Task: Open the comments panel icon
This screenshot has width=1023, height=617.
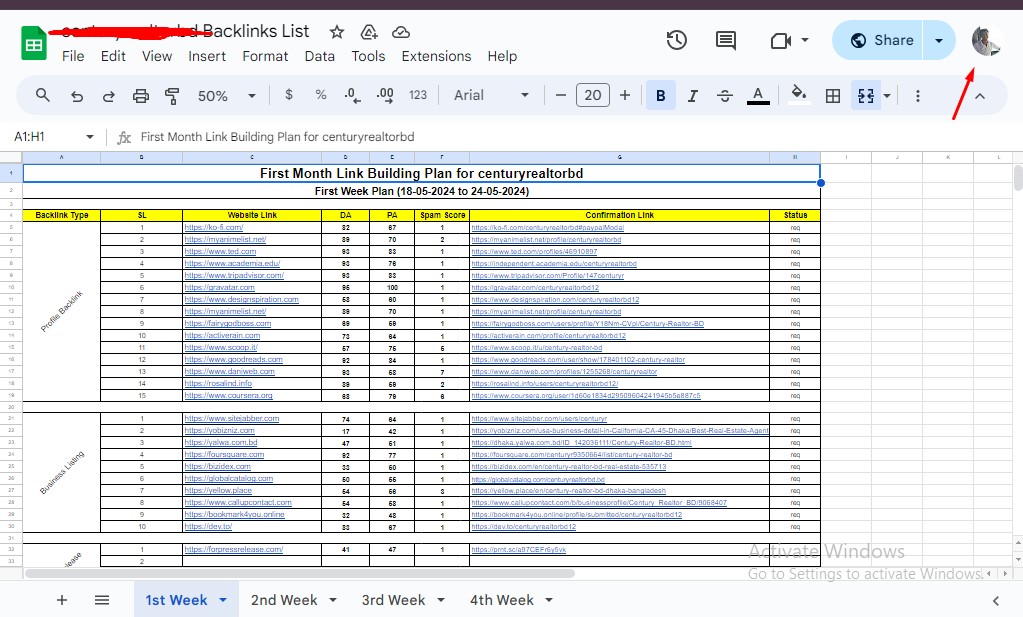Action: [726, 40]
